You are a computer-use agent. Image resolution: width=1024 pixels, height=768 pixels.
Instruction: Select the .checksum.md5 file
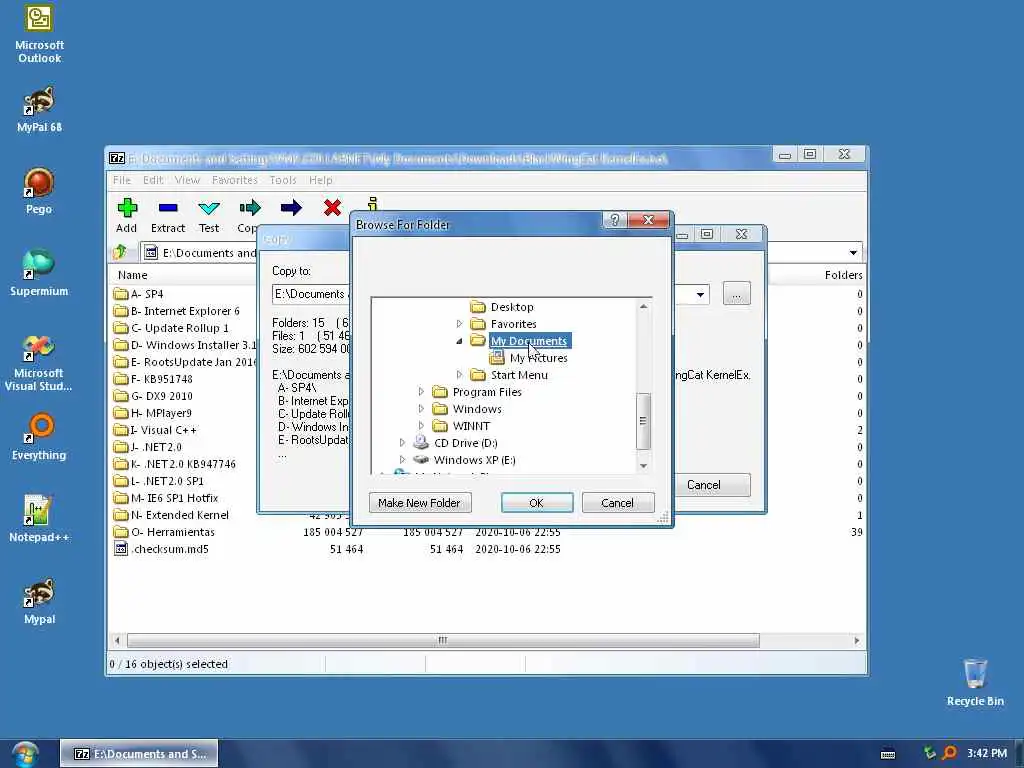pyautogui.click(x=170, y=549)
